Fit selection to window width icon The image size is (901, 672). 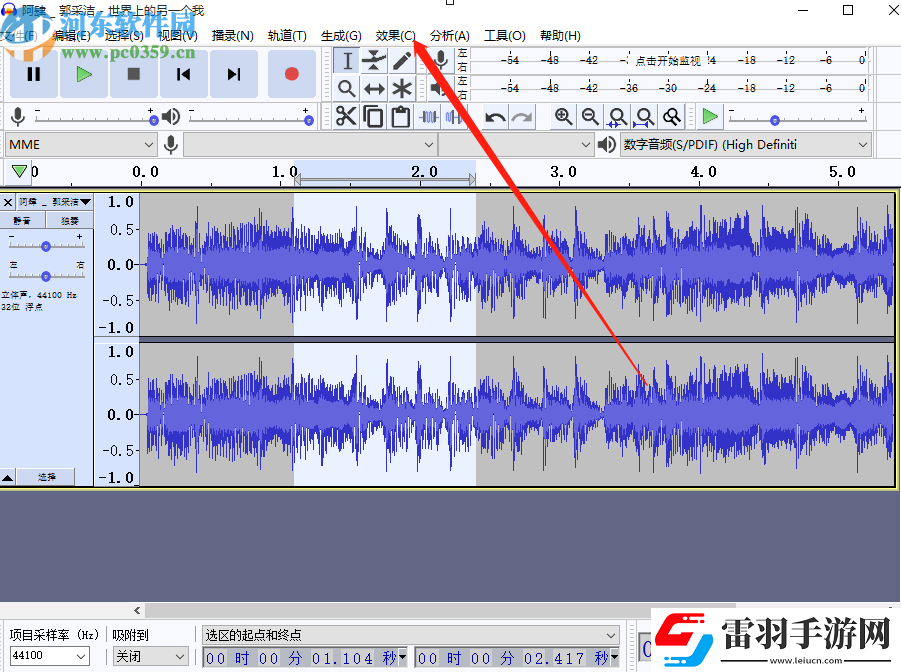pyautogui.click(x=617, y=117)
